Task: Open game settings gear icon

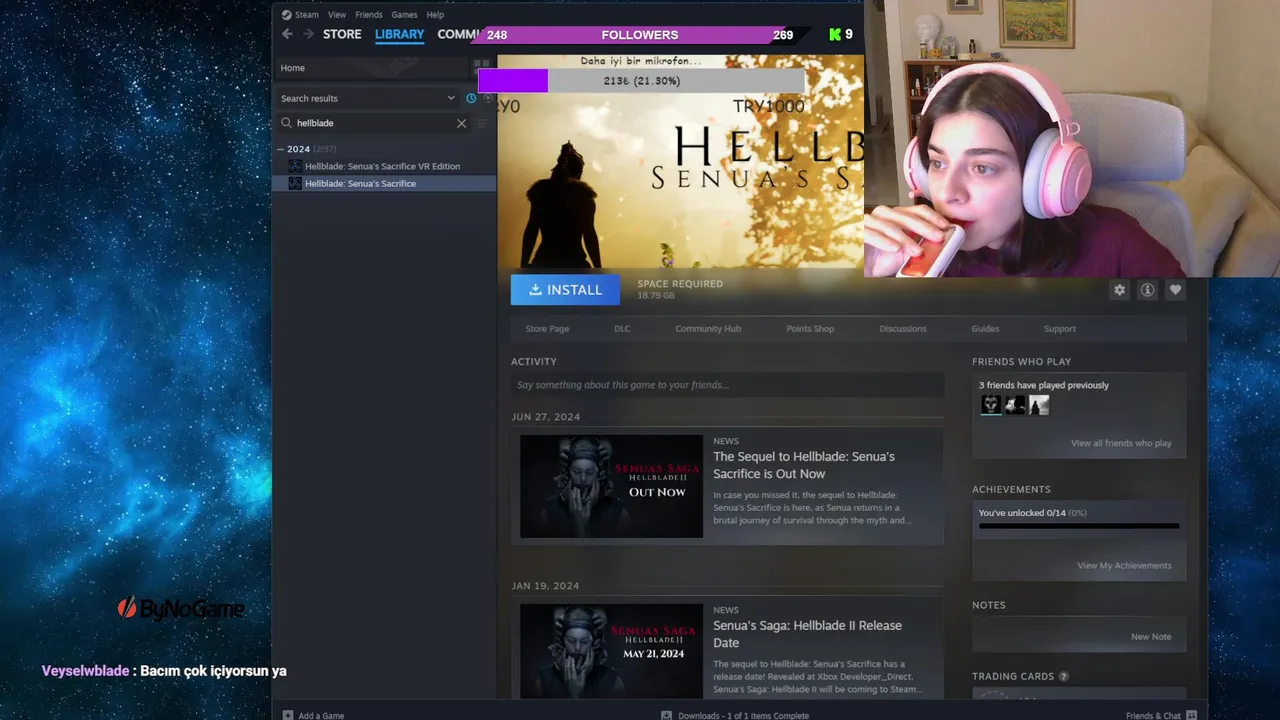Action: (1119, 290)
